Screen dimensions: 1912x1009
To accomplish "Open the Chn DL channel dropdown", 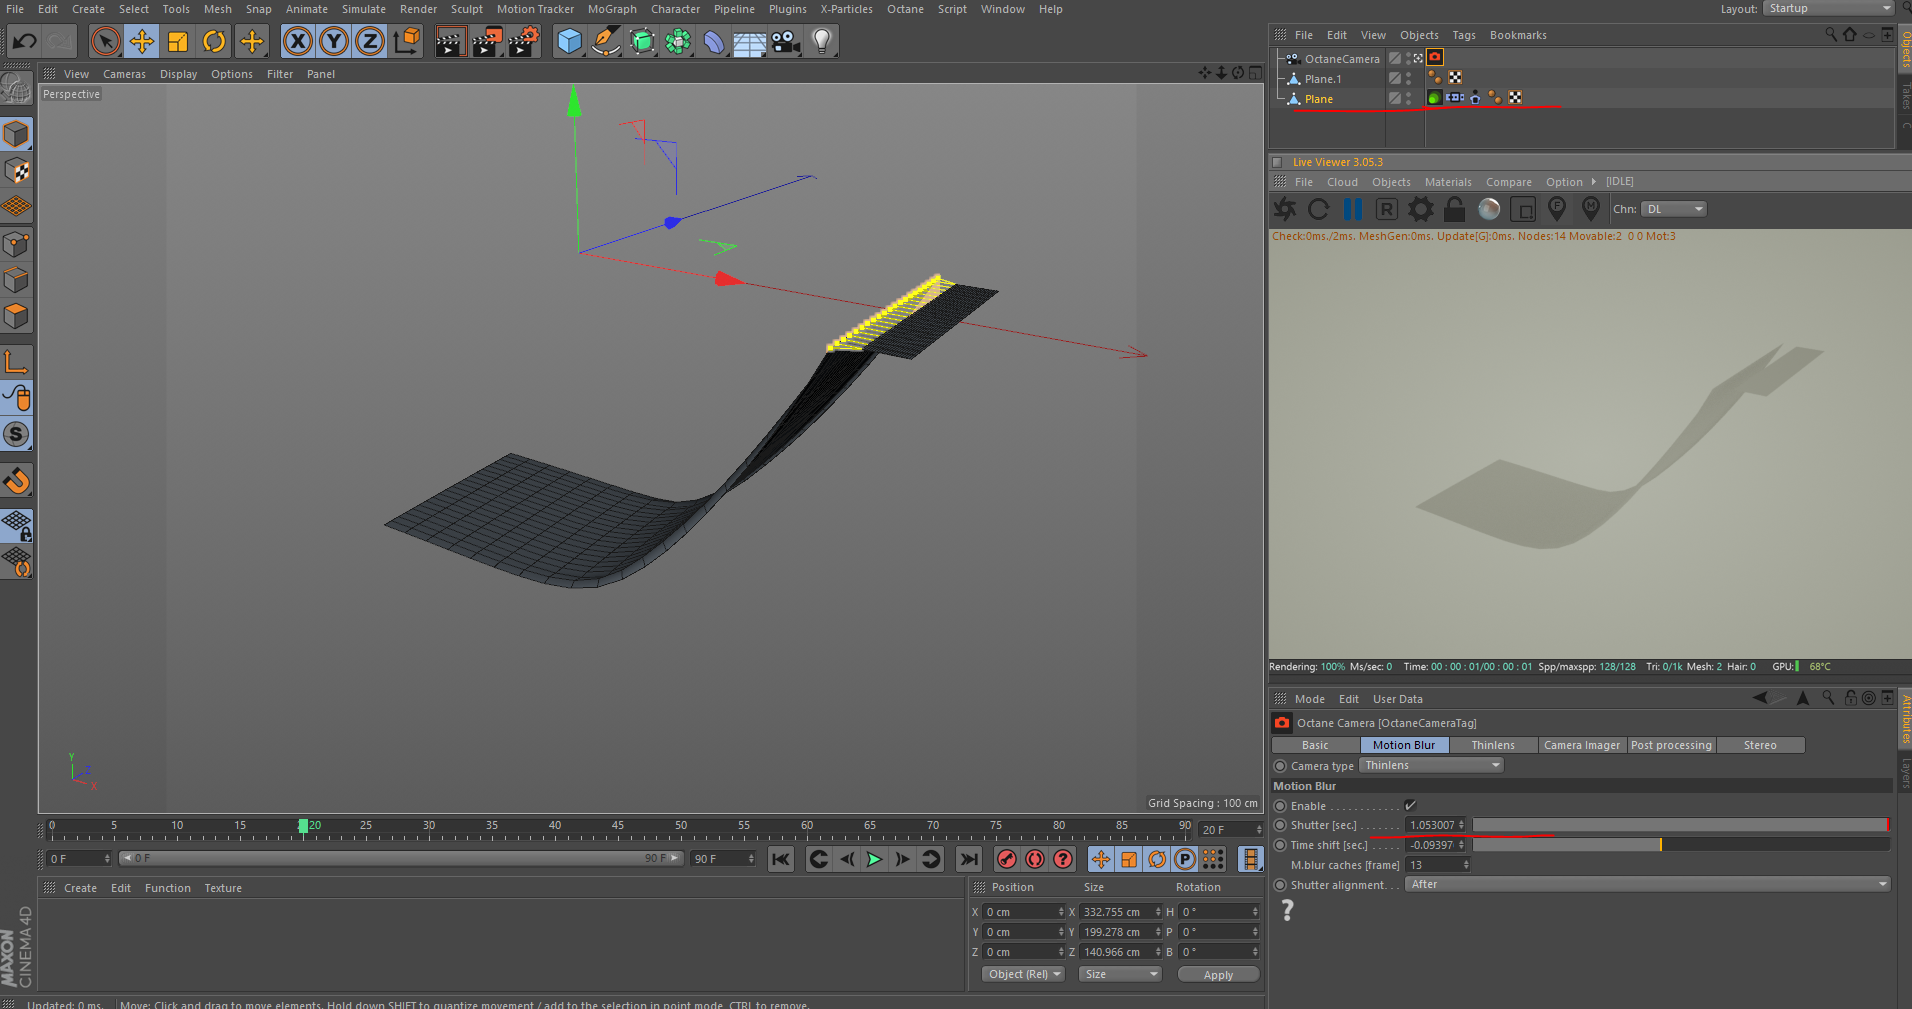I will coord(1673,209).
